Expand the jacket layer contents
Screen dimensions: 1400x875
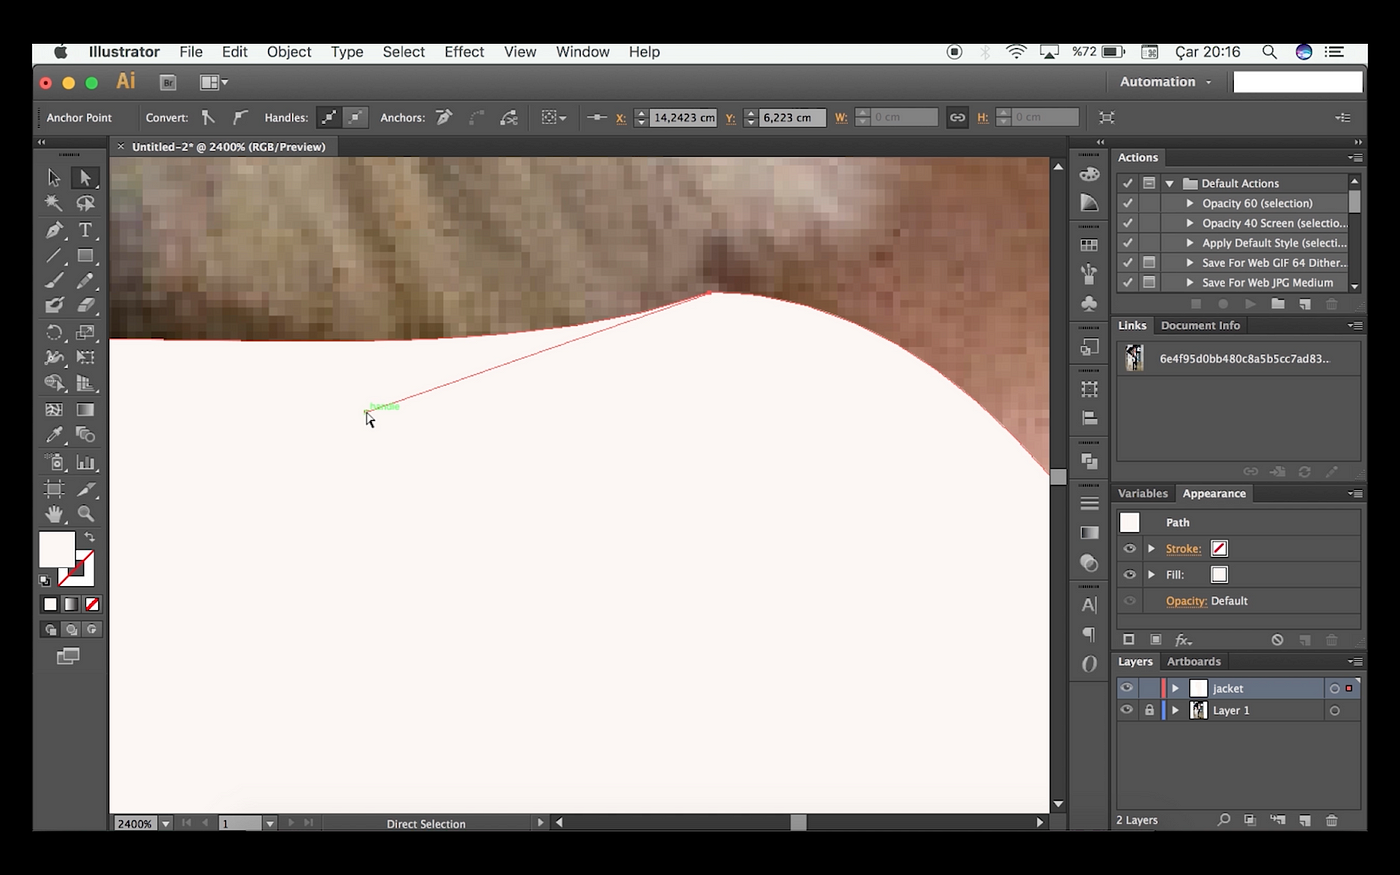pos(1176,688)
